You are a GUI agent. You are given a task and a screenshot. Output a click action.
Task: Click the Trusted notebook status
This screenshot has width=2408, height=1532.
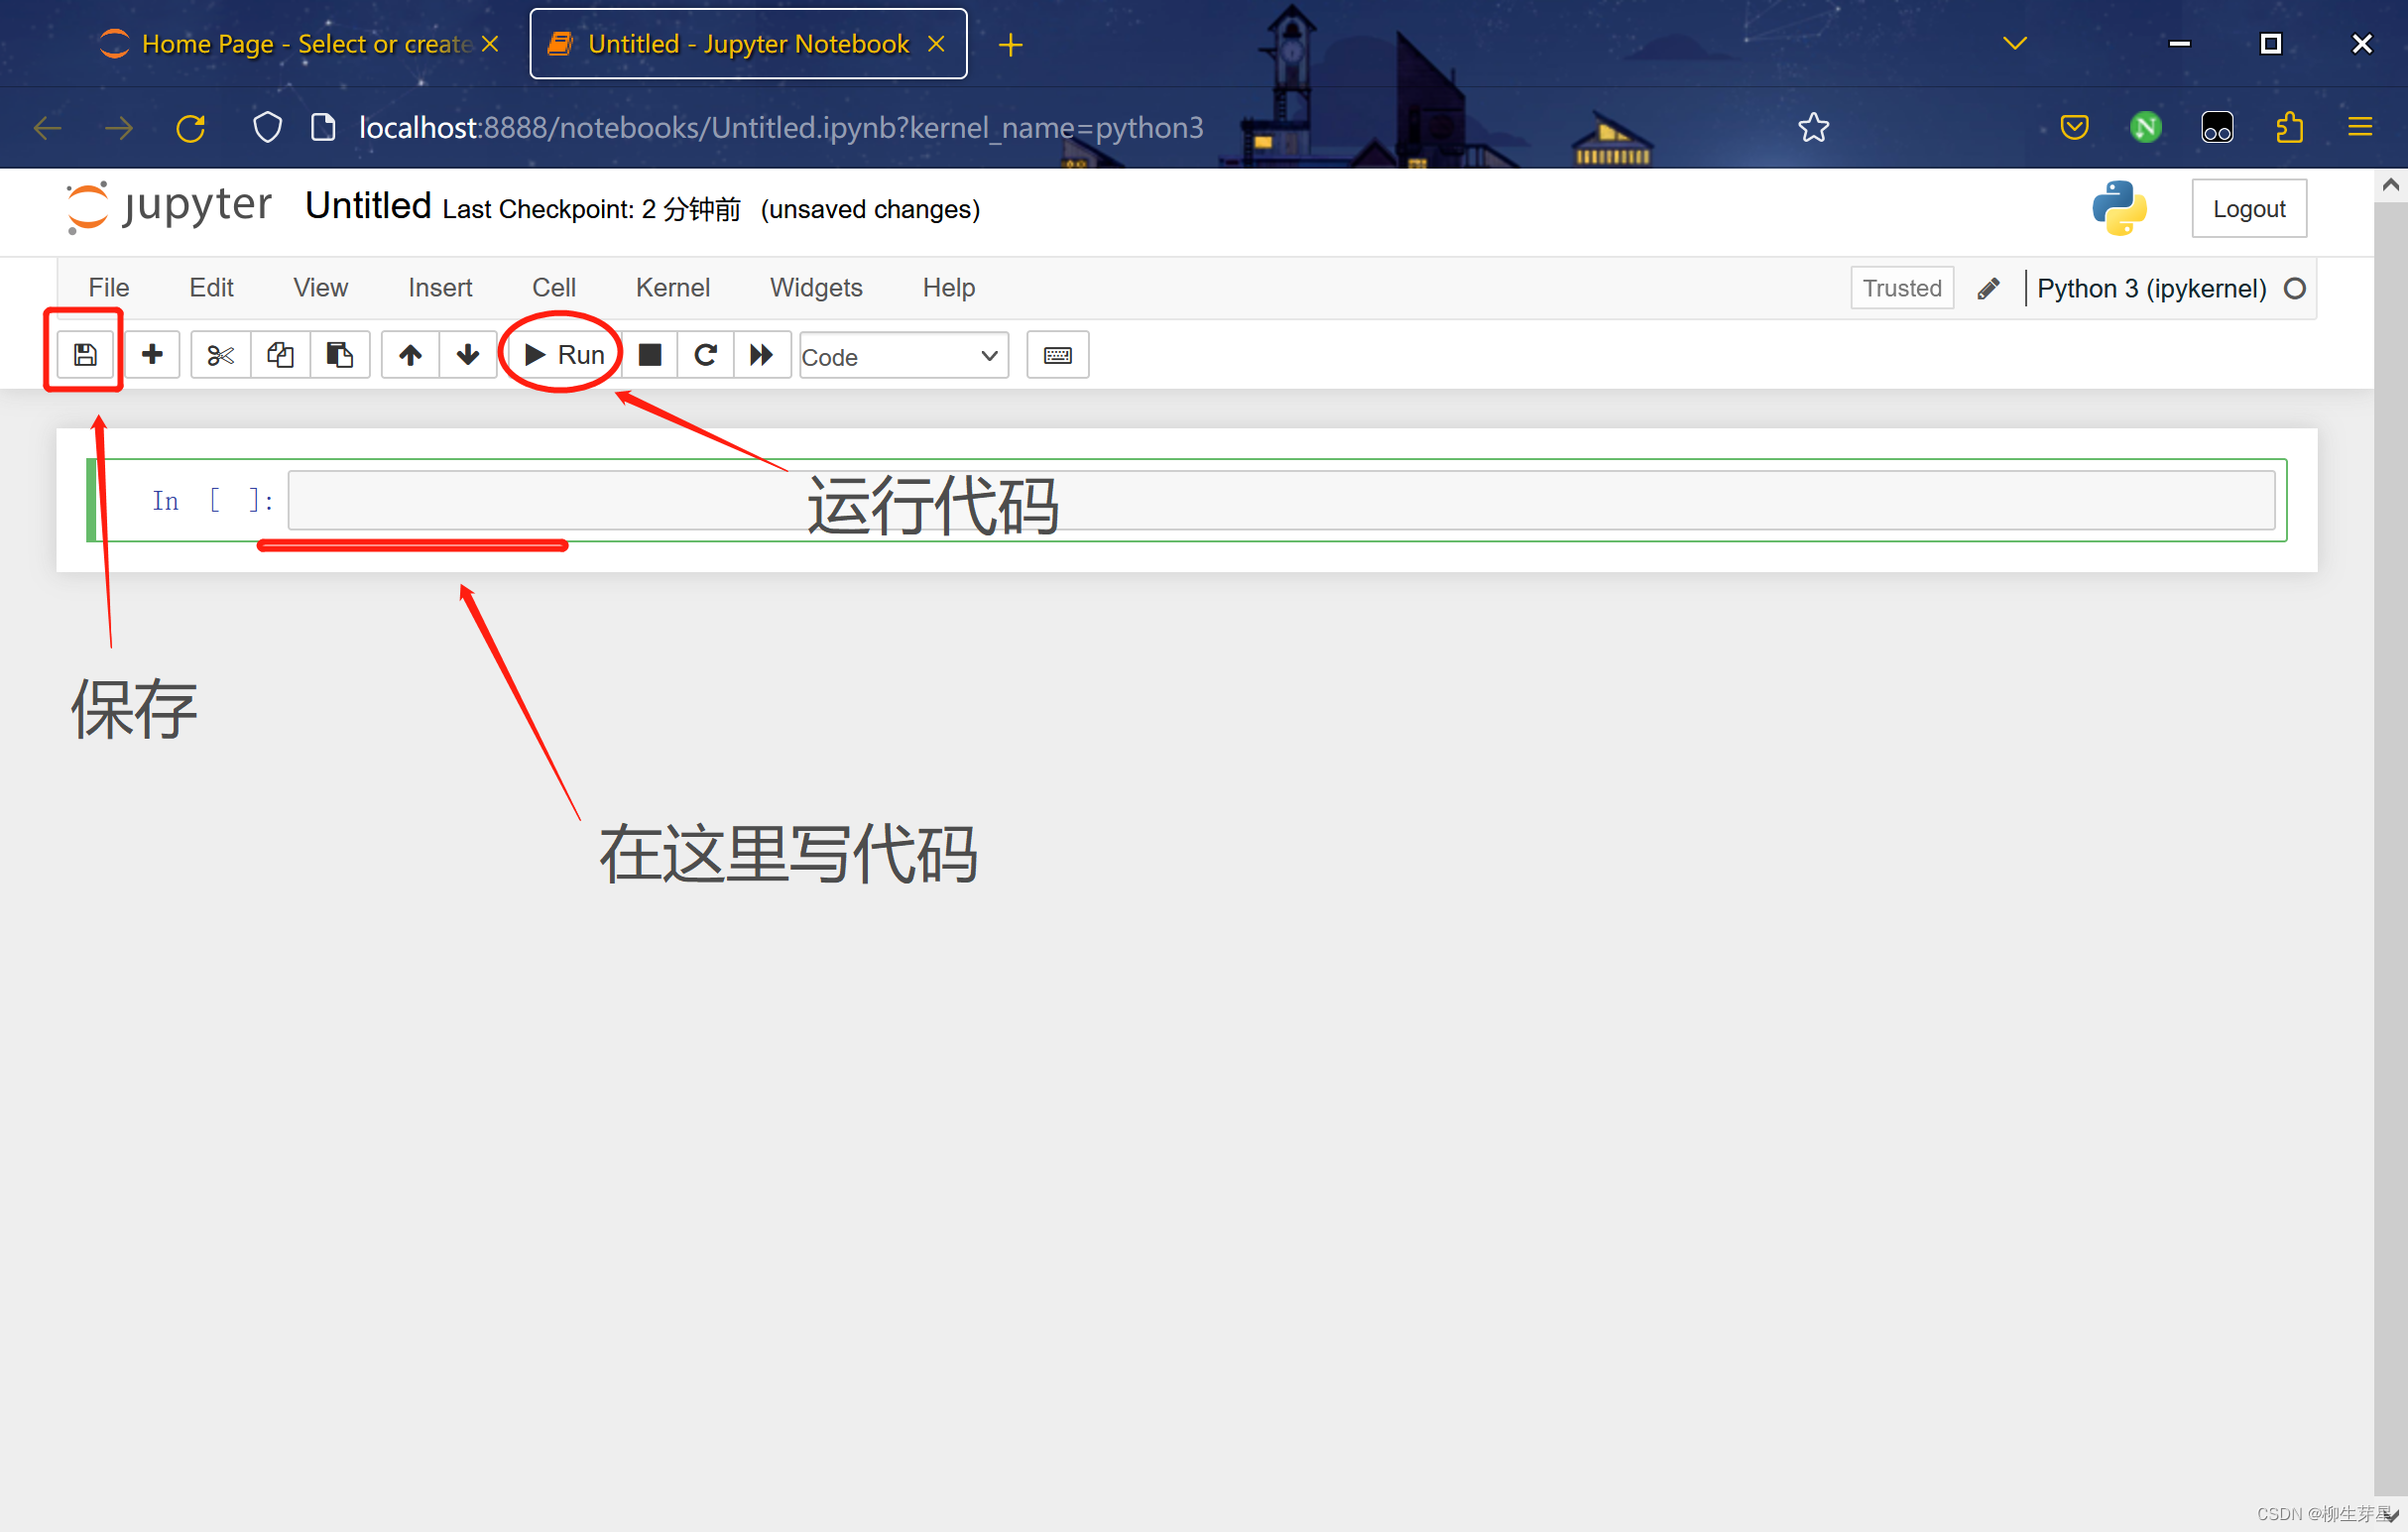tap(1901, 288)
